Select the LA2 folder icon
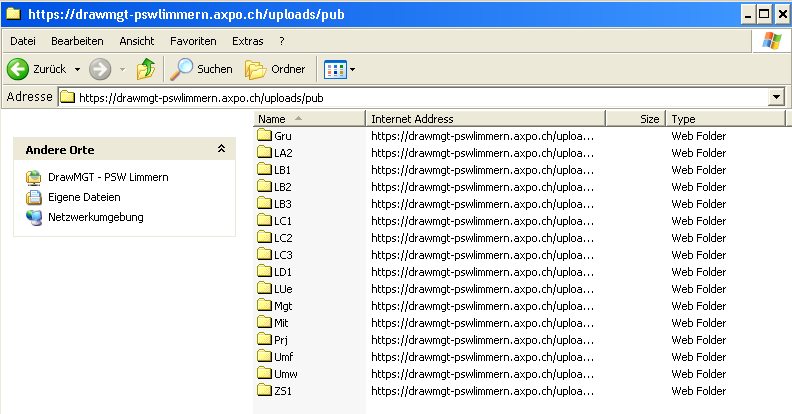Screen dimensions: 792x414 [264, 152]
